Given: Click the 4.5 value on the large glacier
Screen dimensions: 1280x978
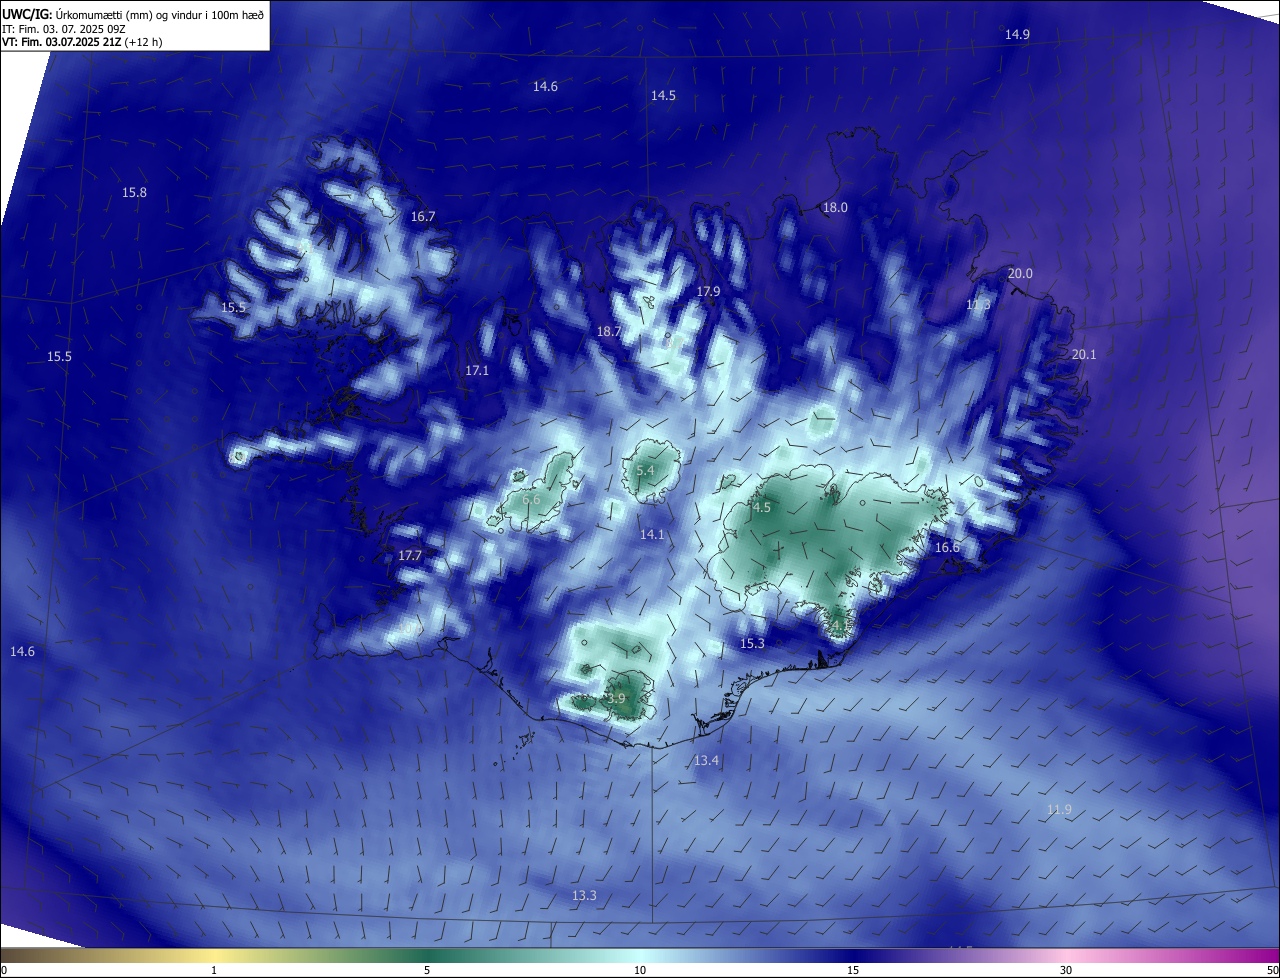Looking at the screenshot, I should tap(762, 508).
